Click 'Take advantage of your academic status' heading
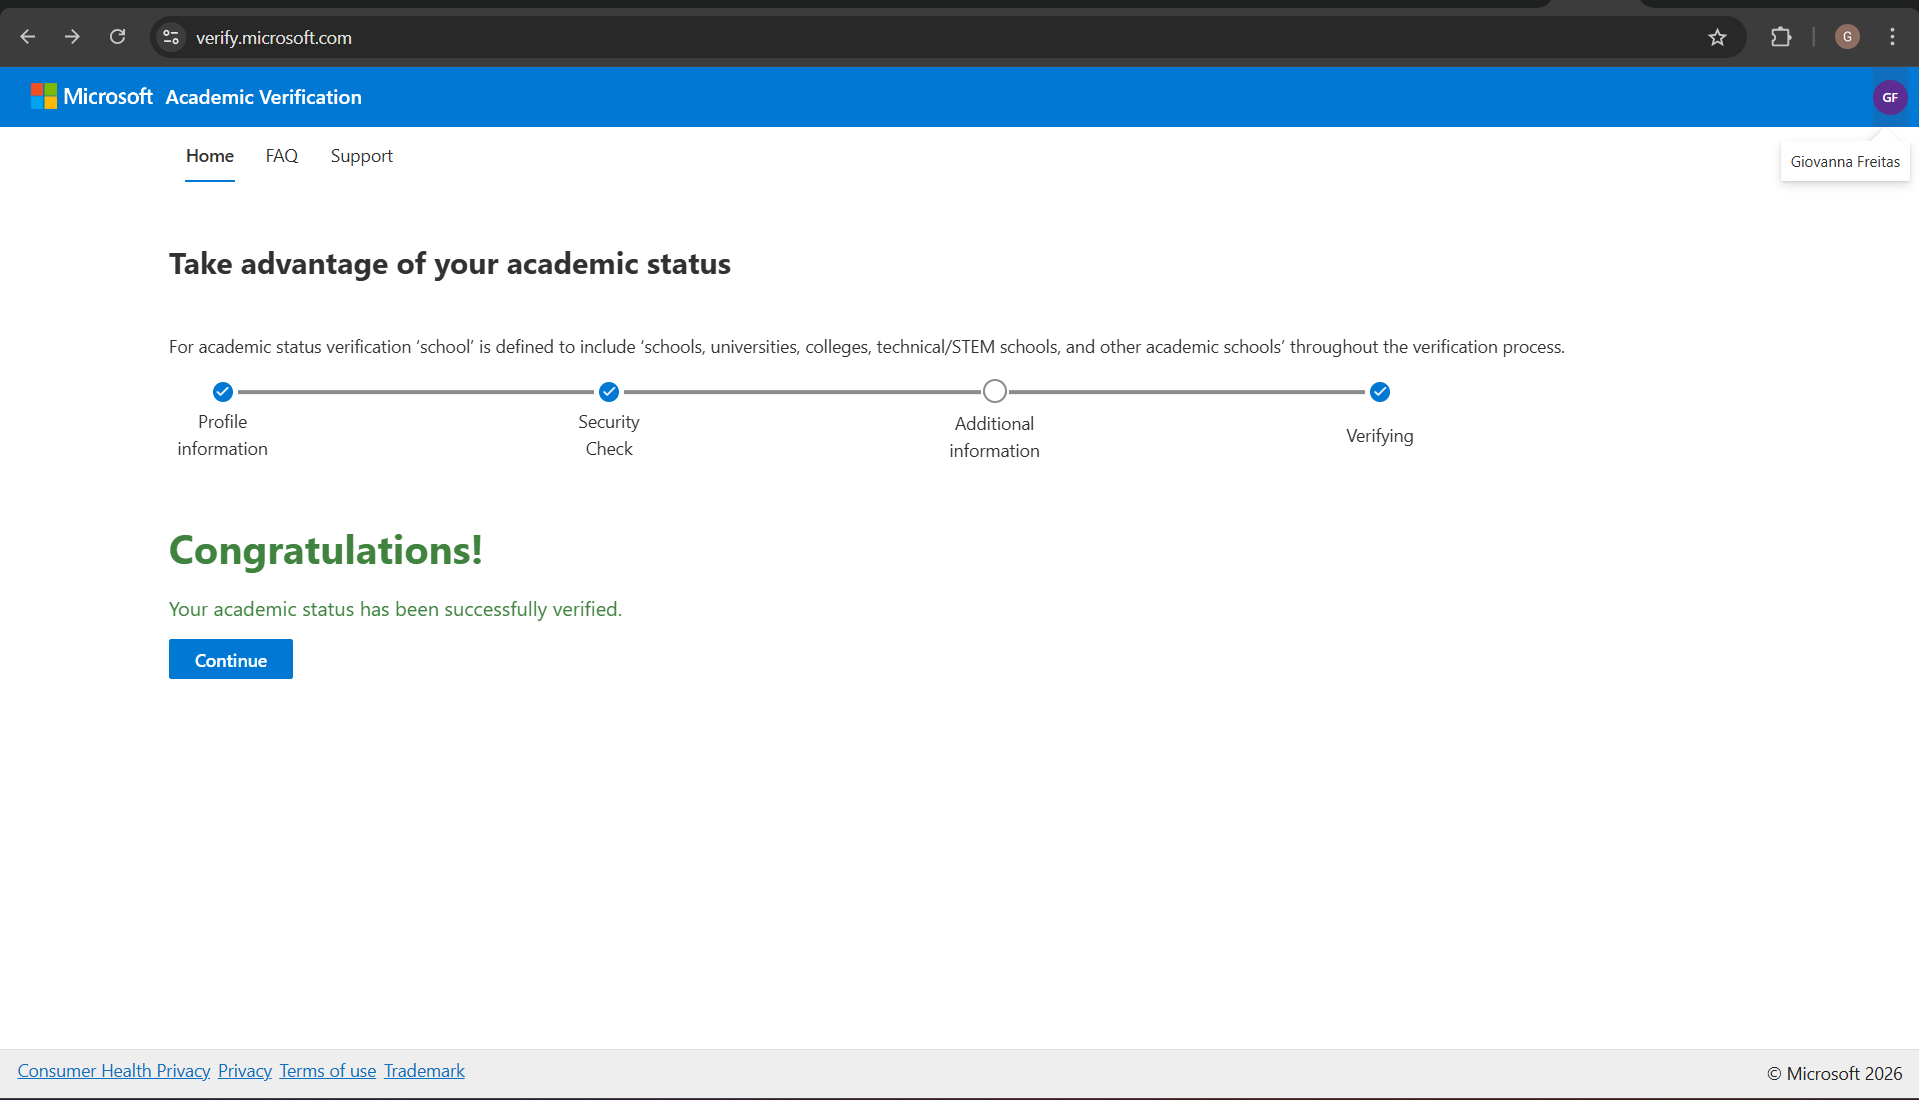 (x=450, y=264)
